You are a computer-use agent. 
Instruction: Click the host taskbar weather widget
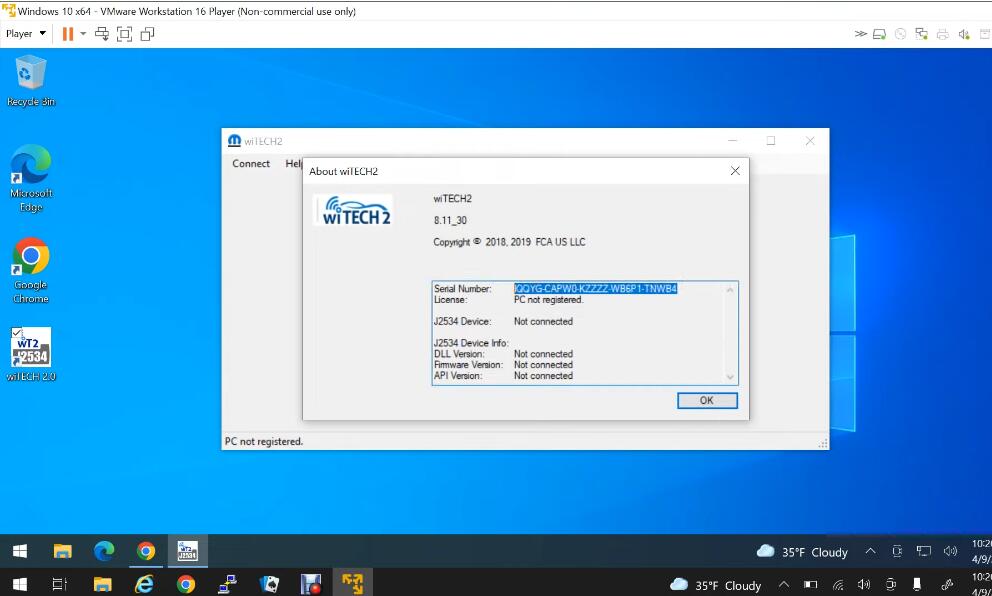[716, 585]
